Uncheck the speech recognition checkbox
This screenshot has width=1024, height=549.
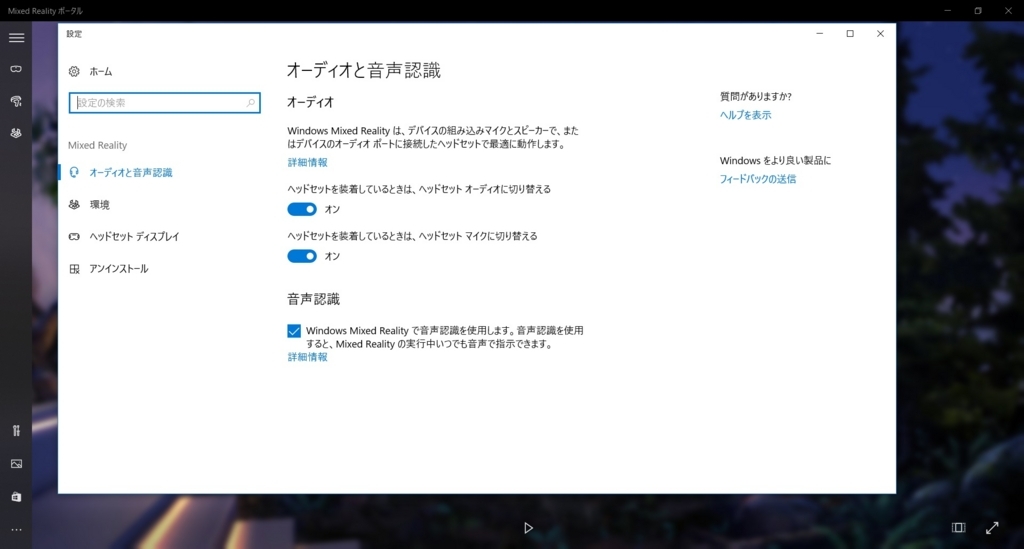click(294, 331)
